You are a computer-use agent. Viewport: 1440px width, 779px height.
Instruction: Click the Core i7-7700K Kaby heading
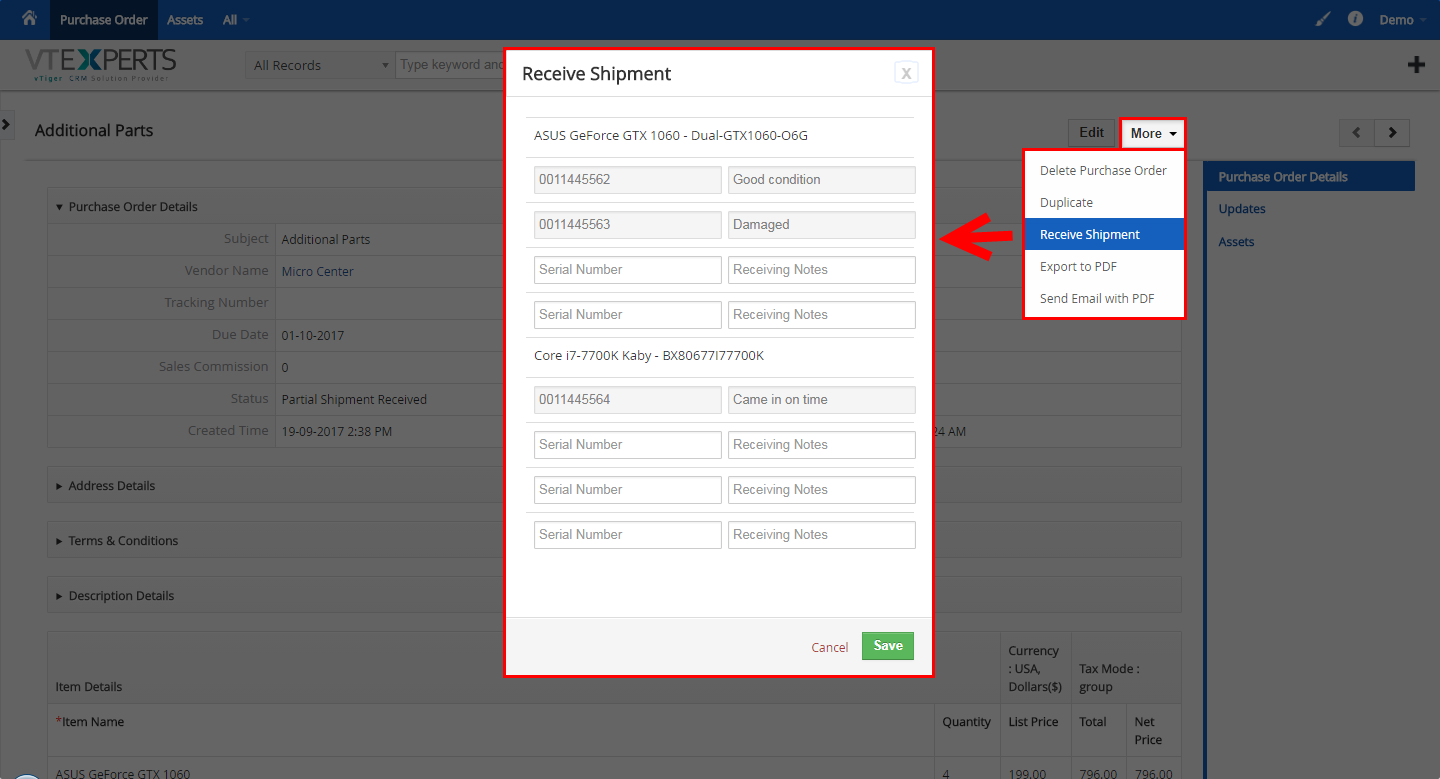tap(649, 355)
